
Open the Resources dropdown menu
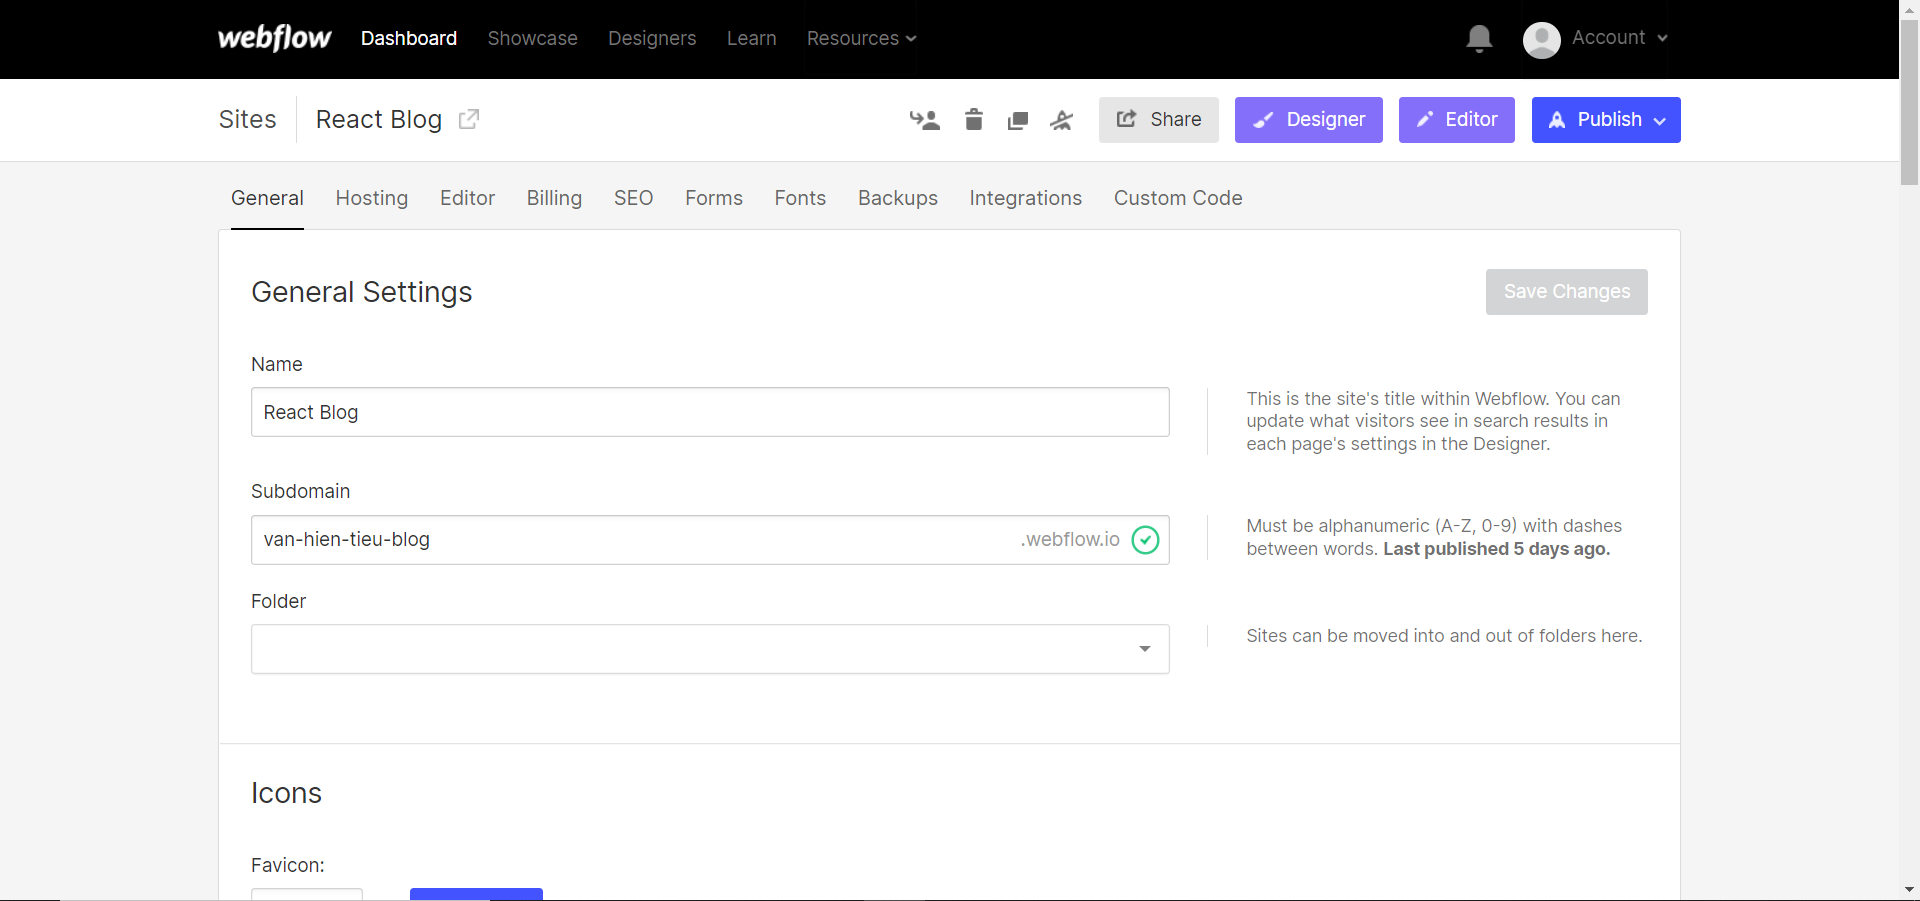coord(861,38)
